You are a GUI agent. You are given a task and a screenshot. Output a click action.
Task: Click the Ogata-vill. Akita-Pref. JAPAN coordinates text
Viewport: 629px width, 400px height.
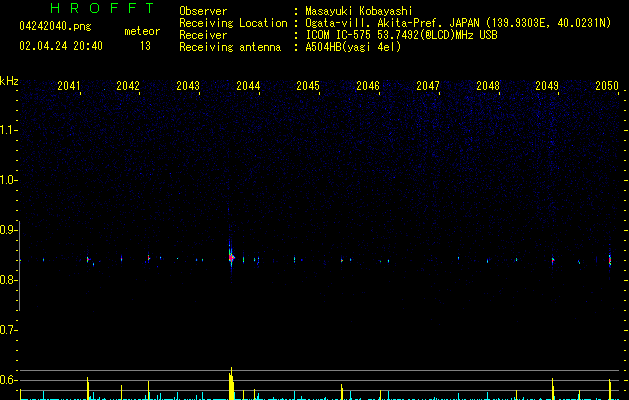click(458, 23)
